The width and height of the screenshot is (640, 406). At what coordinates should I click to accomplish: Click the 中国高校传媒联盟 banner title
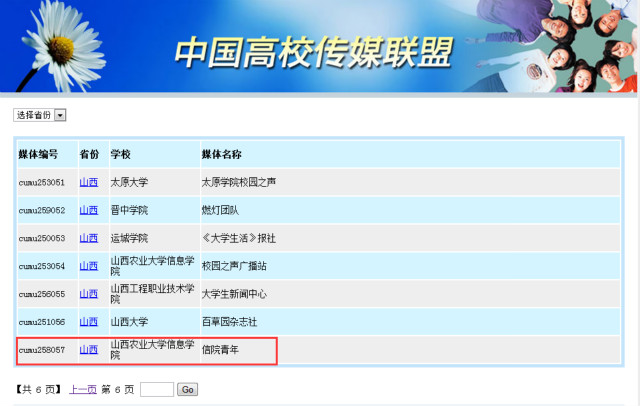(314, 52)
